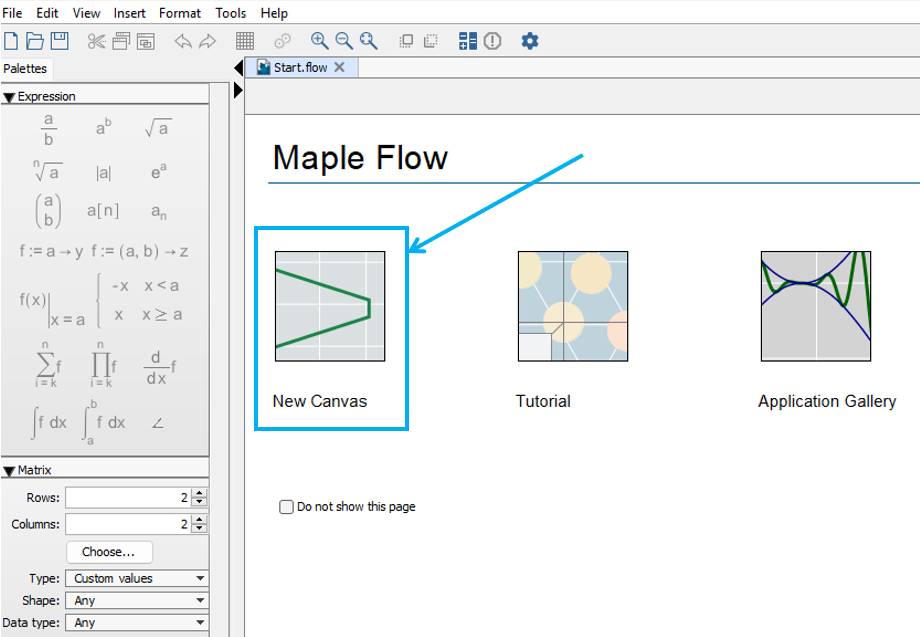Insert square root of a template
Screen dimensions: 920x637
[158, 128]
